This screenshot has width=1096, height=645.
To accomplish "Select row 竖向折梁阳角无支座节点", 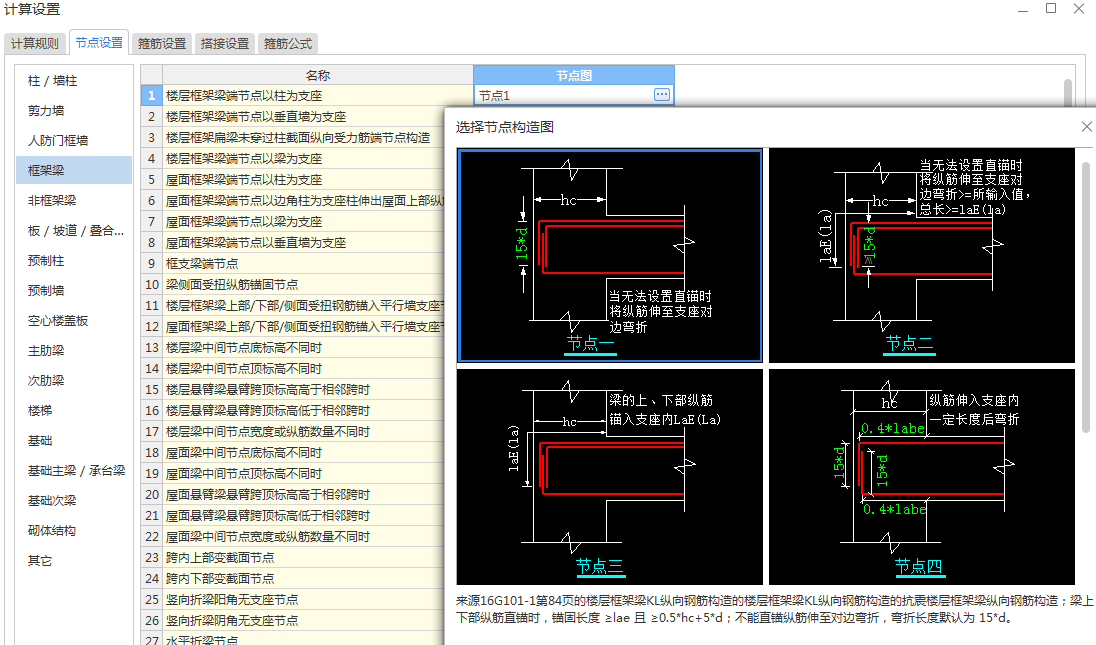I will point(303,599).
